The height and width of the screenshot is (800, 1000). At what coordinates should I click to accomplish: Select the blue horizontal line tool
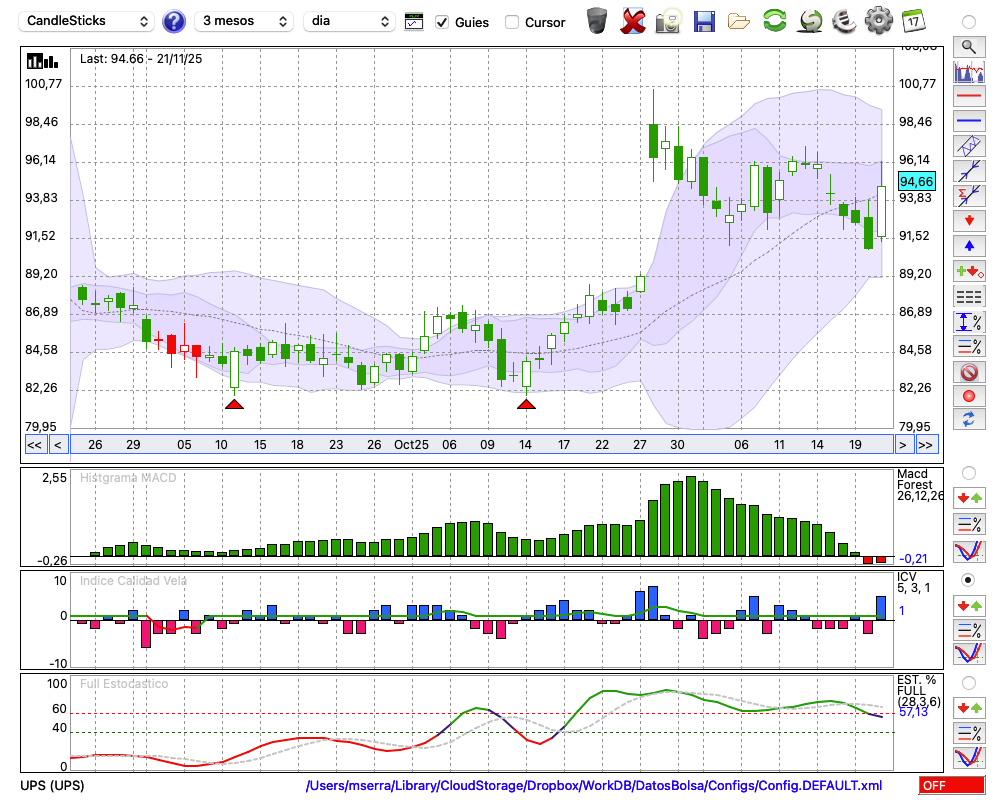[x=968, y=121]
